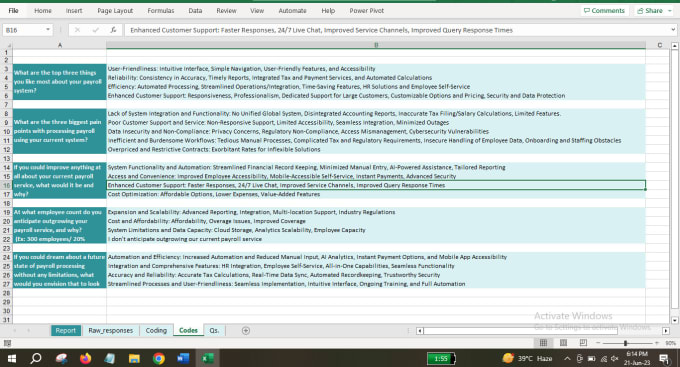Add a new sheet with plus icon
Image resolution: width=680 pixels, height=367 pixels.
tap(246, 331)
